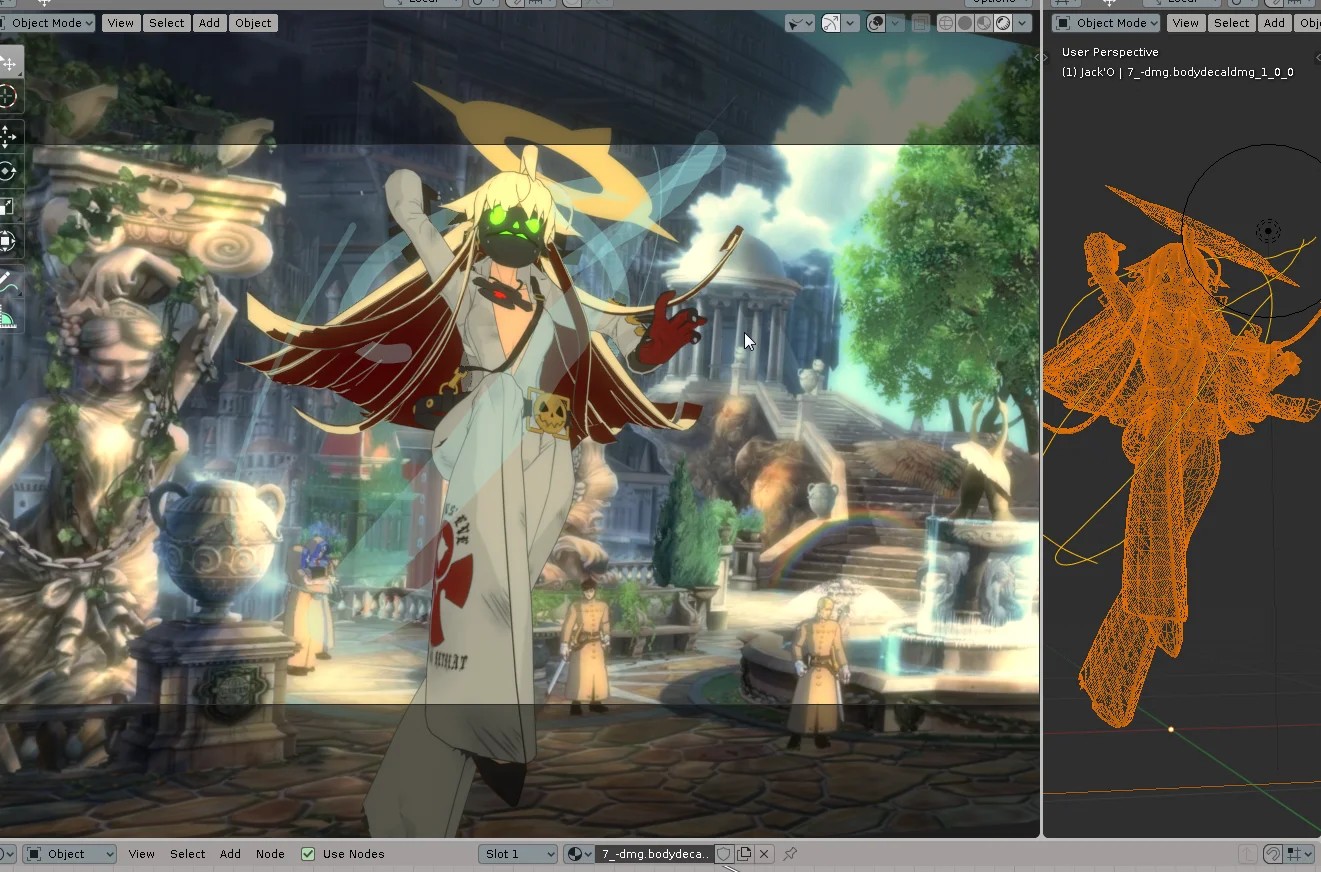Open the Add menu in the viewport
1321x872 pixels.
point(209,22)
